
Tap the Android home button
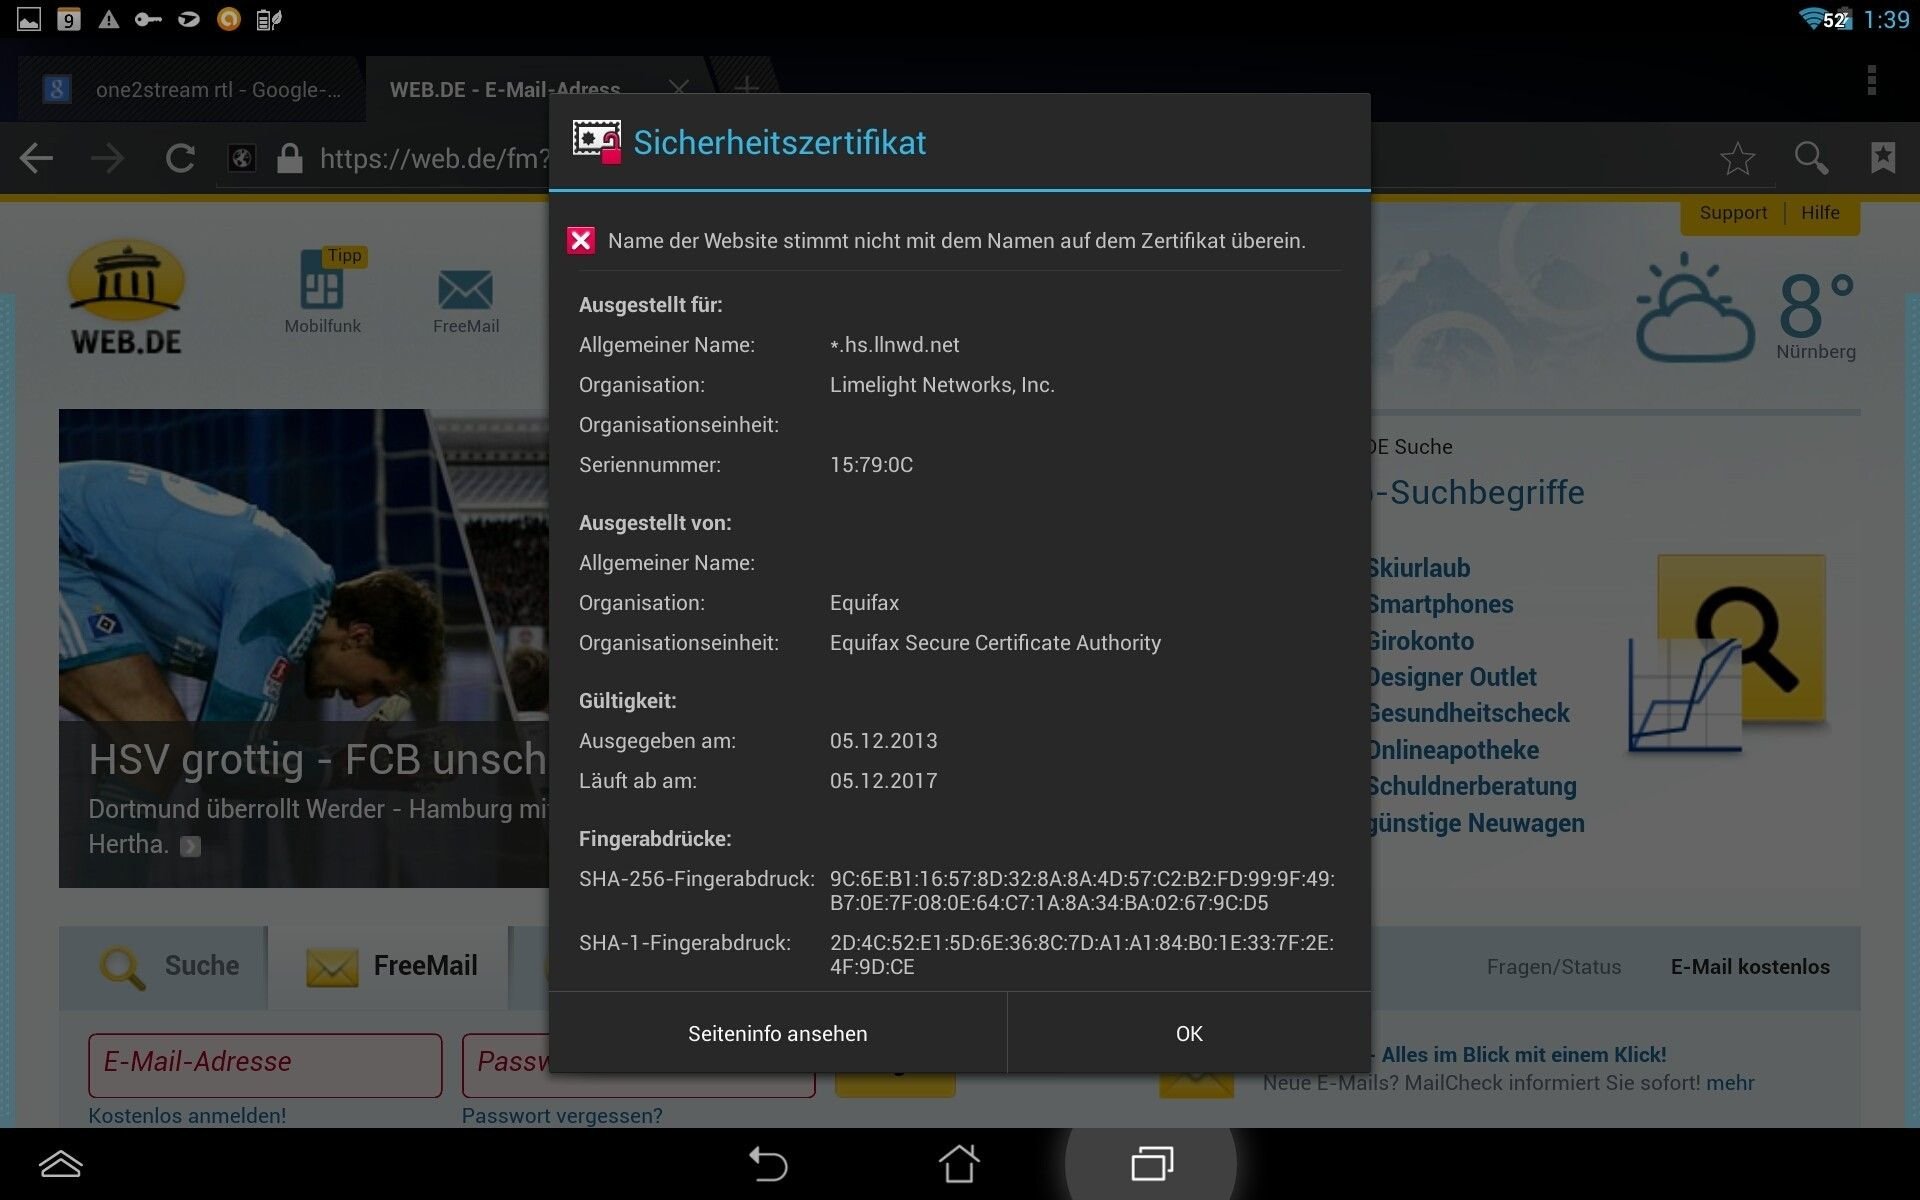click(959, 1163)
